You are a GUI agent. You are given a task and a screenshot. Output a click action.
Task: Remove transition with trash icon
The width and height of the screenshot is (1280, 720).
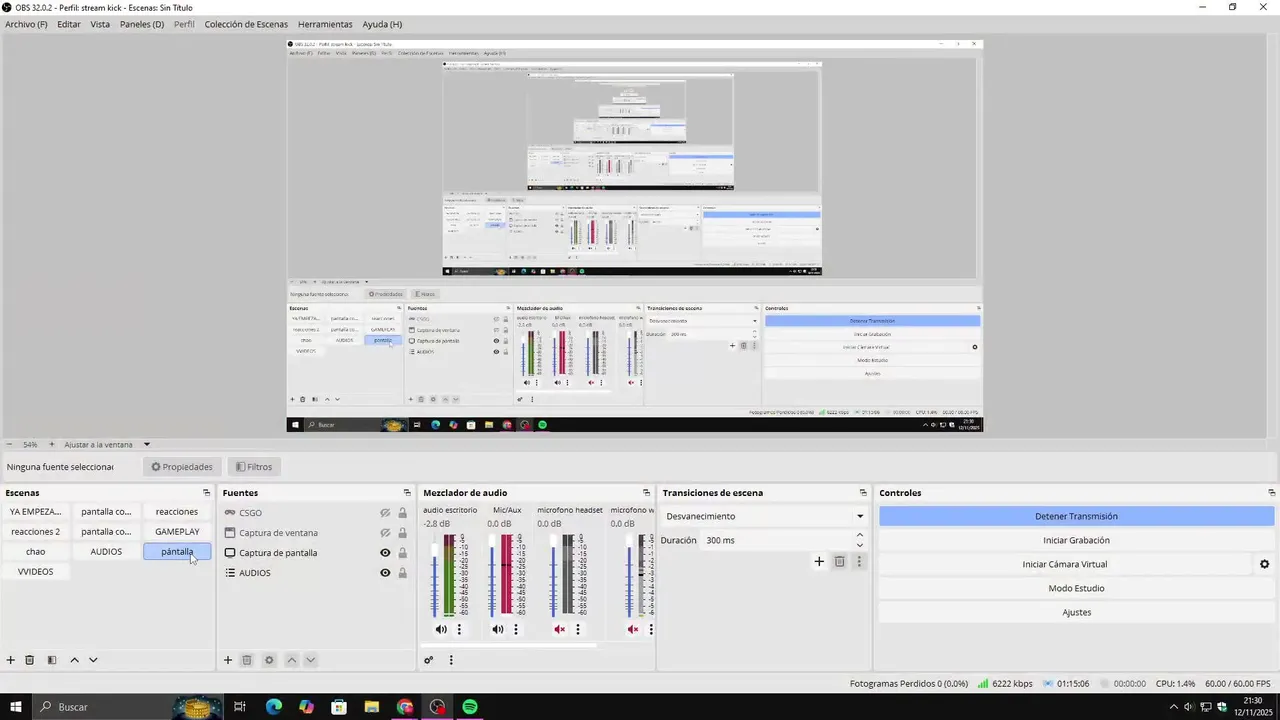[840, 562]
